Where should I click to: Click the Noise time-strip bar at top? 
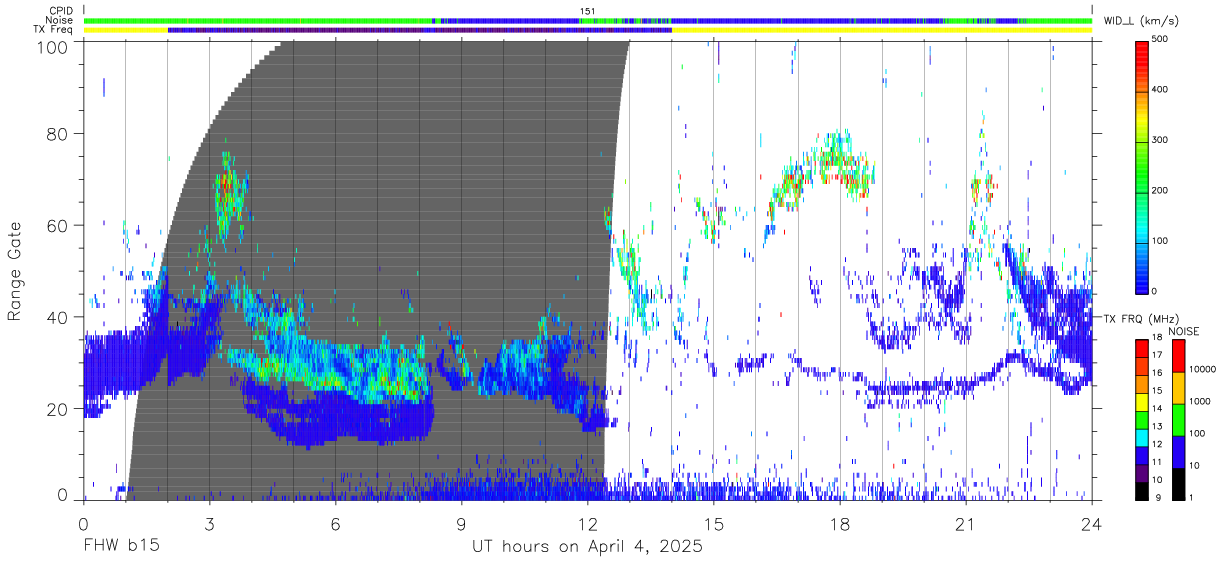coord(587,20)
